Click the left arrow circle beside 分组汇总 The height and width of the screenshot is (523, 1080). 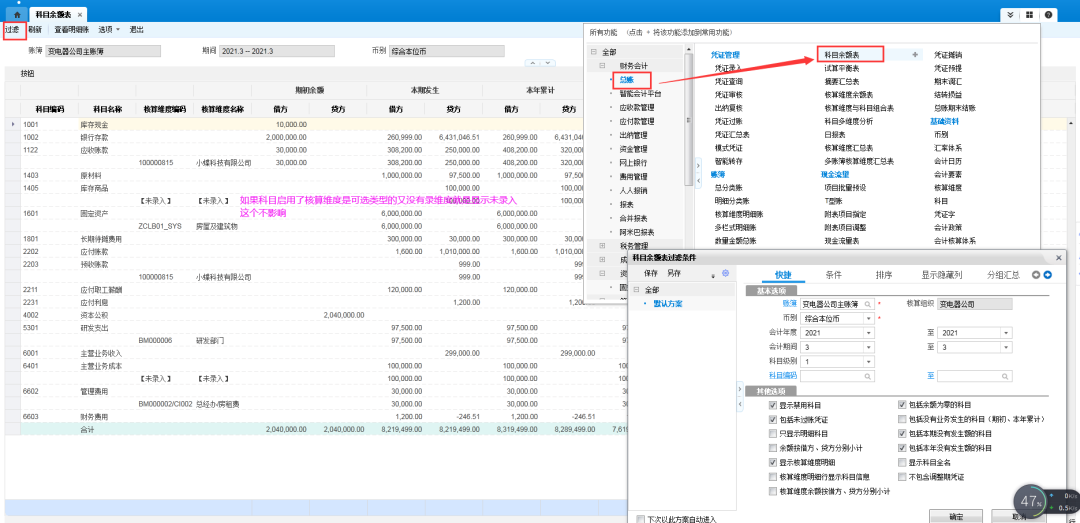pyautogui.click(x=1035, y=275)
